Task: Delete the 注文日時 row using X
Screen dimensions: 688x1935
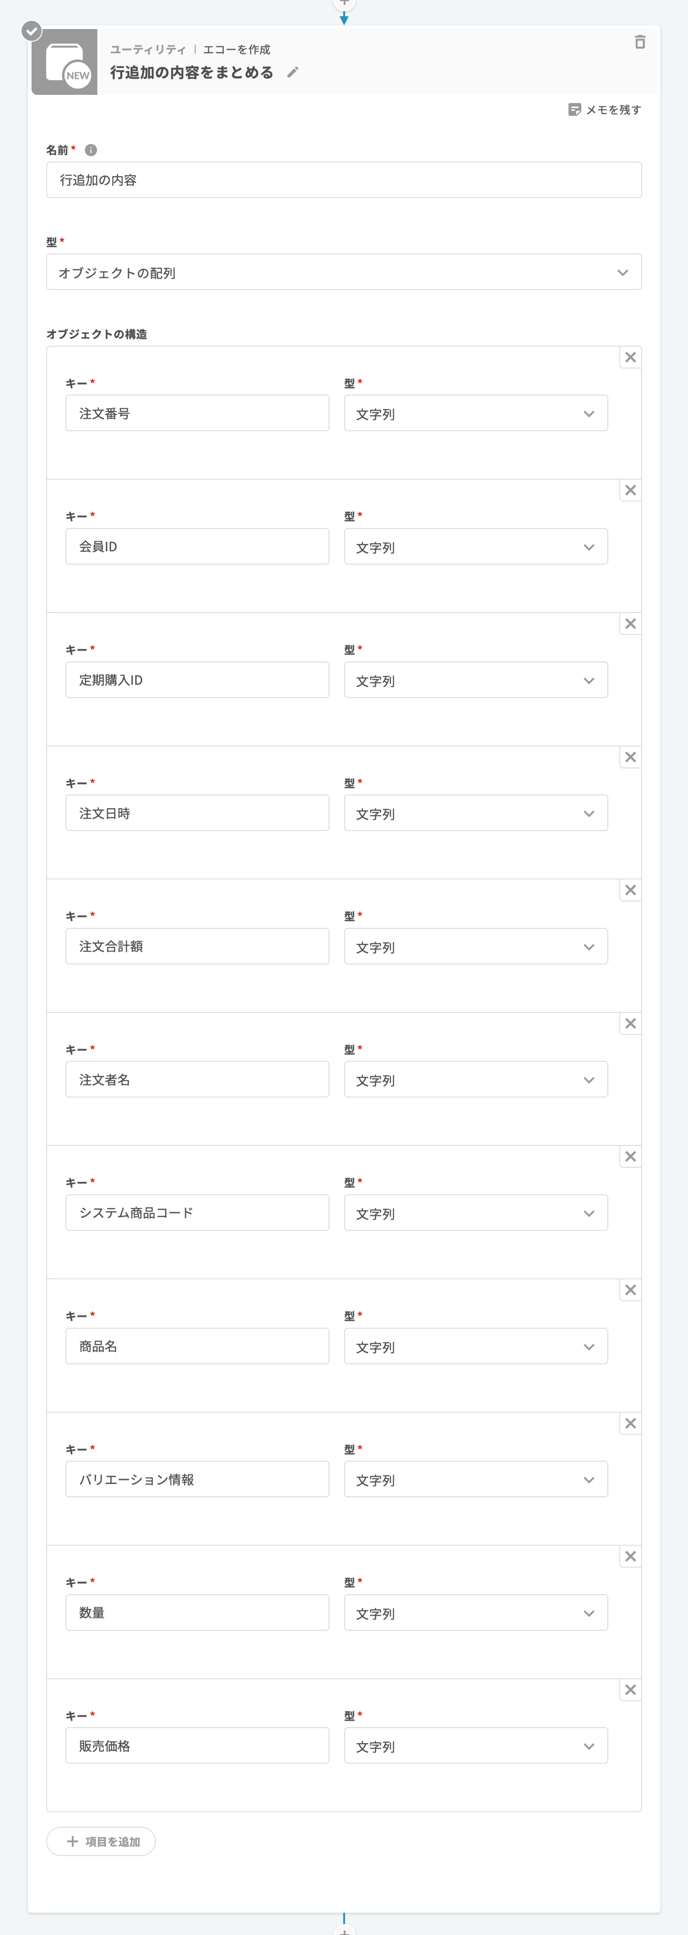Action: point(630,757)
